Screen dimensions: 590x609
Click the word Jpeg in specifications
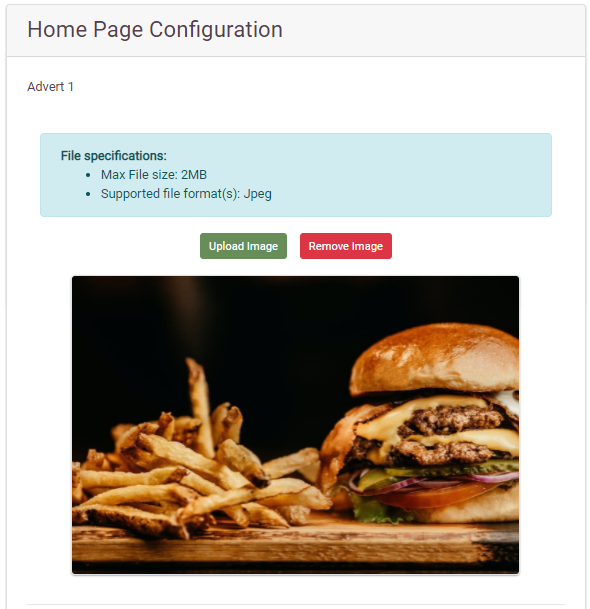click(x=258, y=194)
